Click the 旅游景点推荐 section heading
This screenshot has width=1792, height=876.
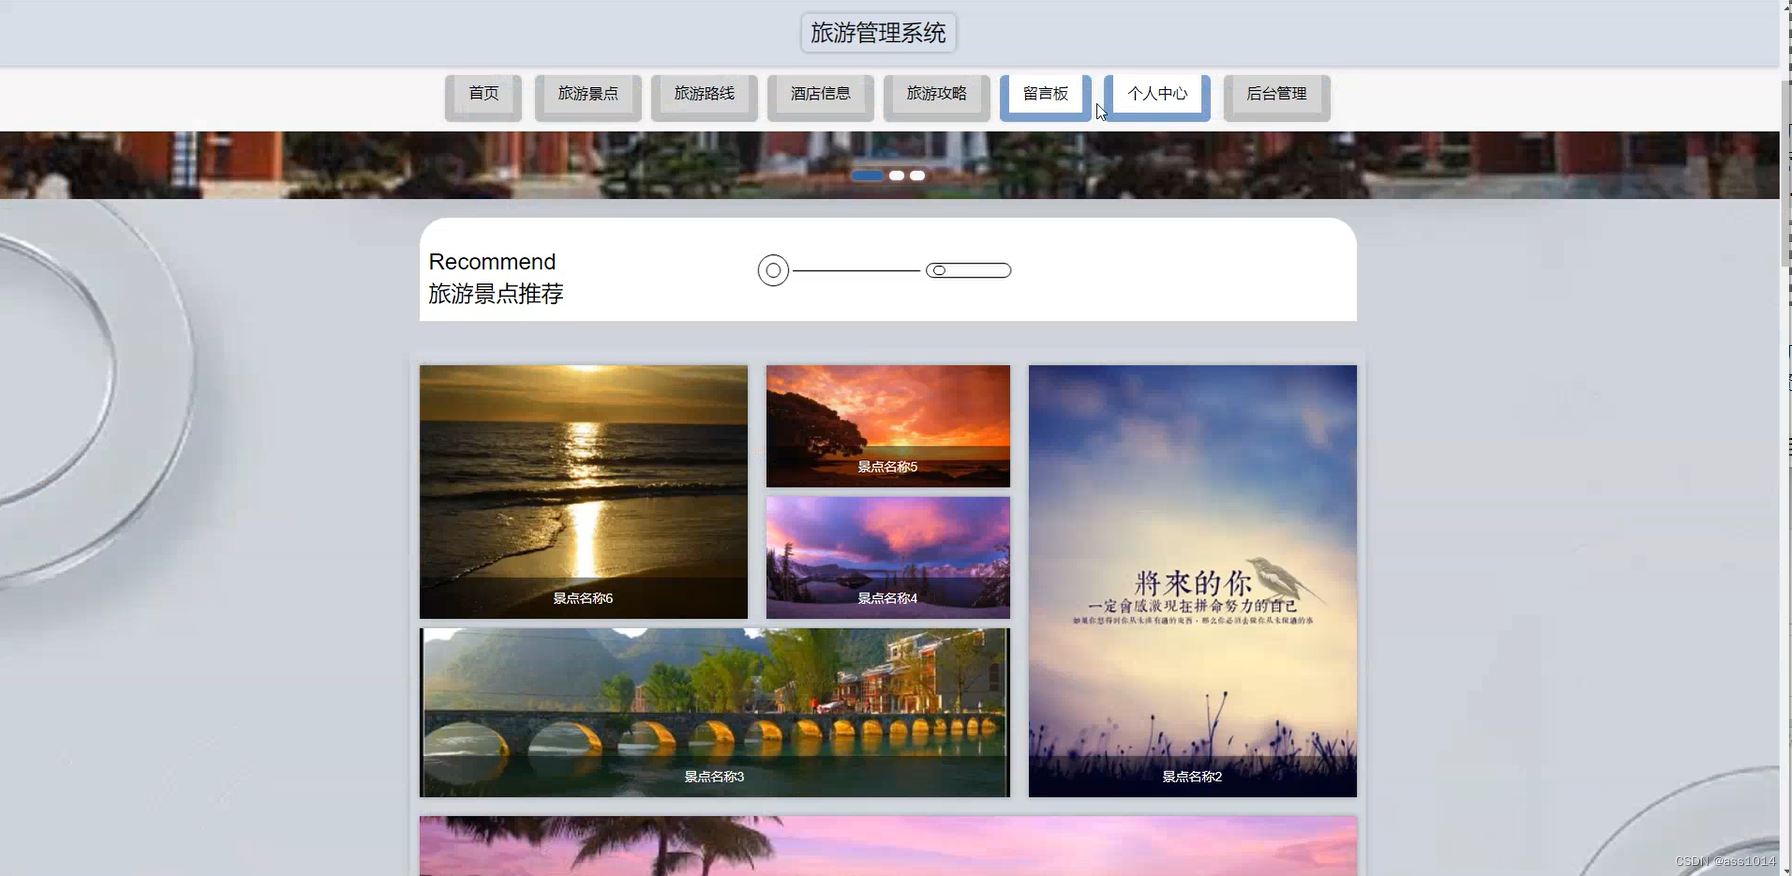(496, 294)
